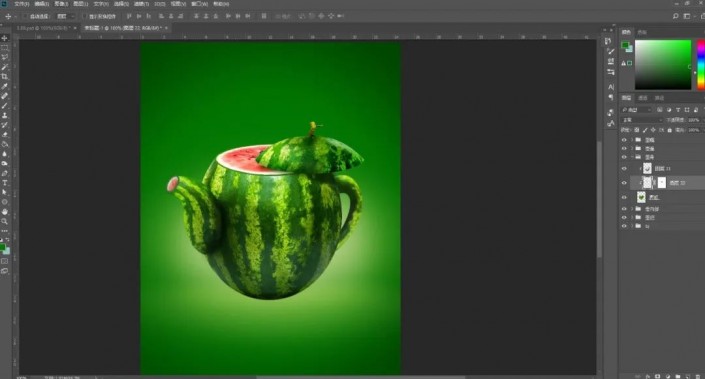Switch to the 色板 Swatches tab
This screenshot has width=705, height=379.
point(642,32)
